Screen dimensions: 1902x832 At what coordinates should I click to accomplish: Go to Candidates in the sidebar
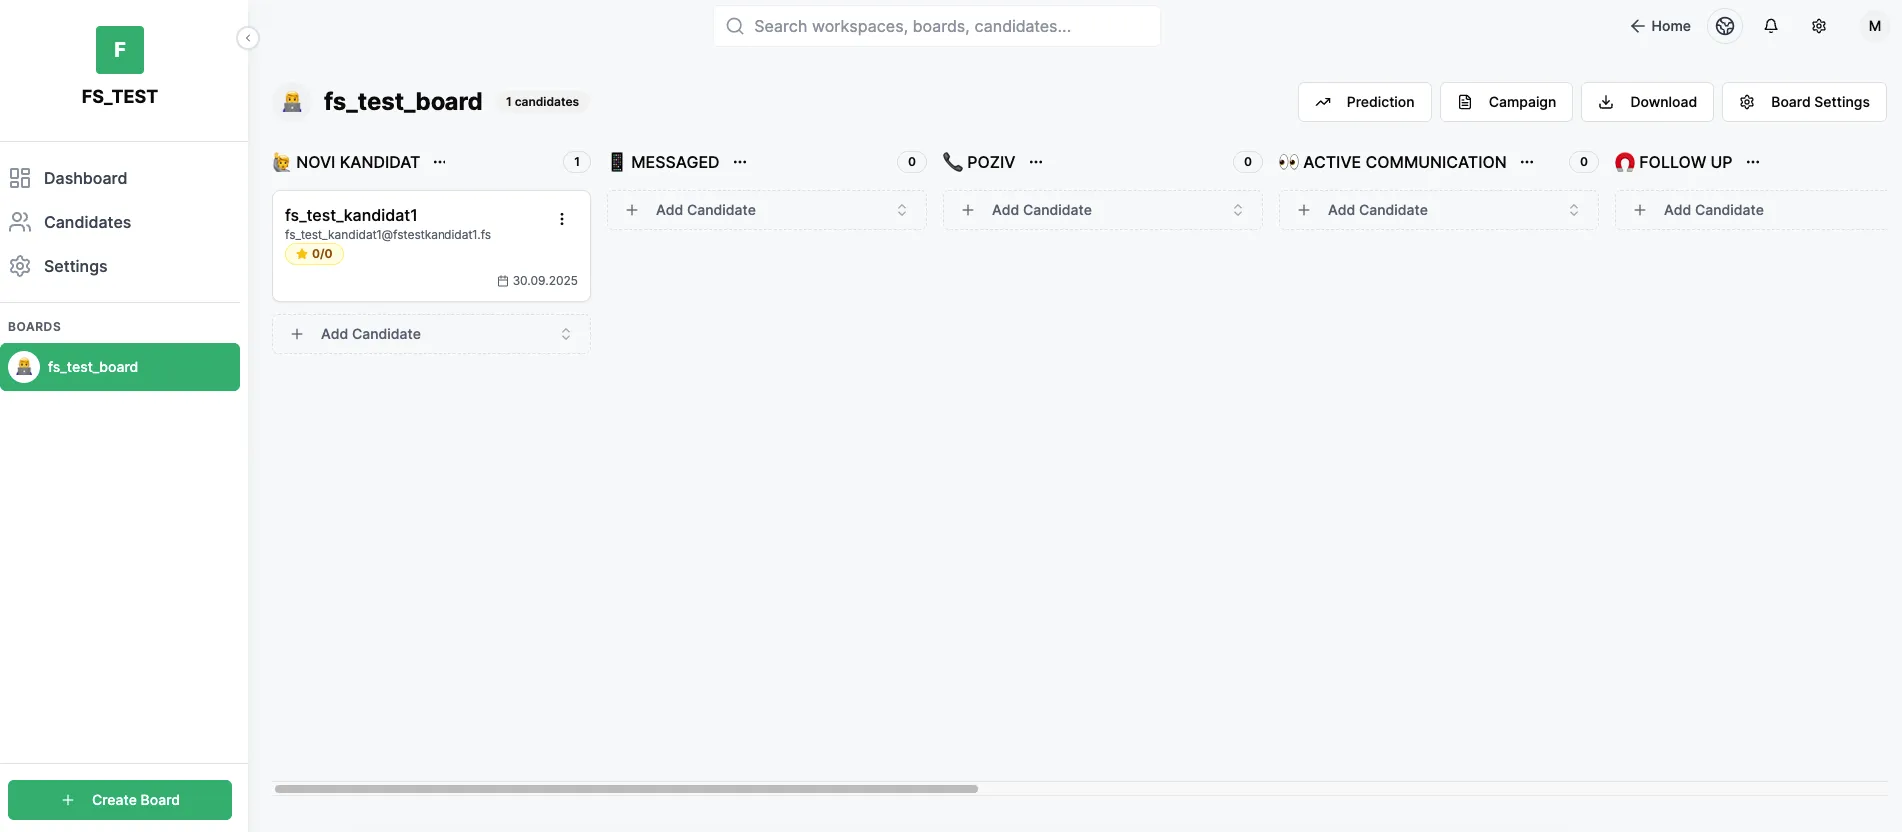[87, 222]
